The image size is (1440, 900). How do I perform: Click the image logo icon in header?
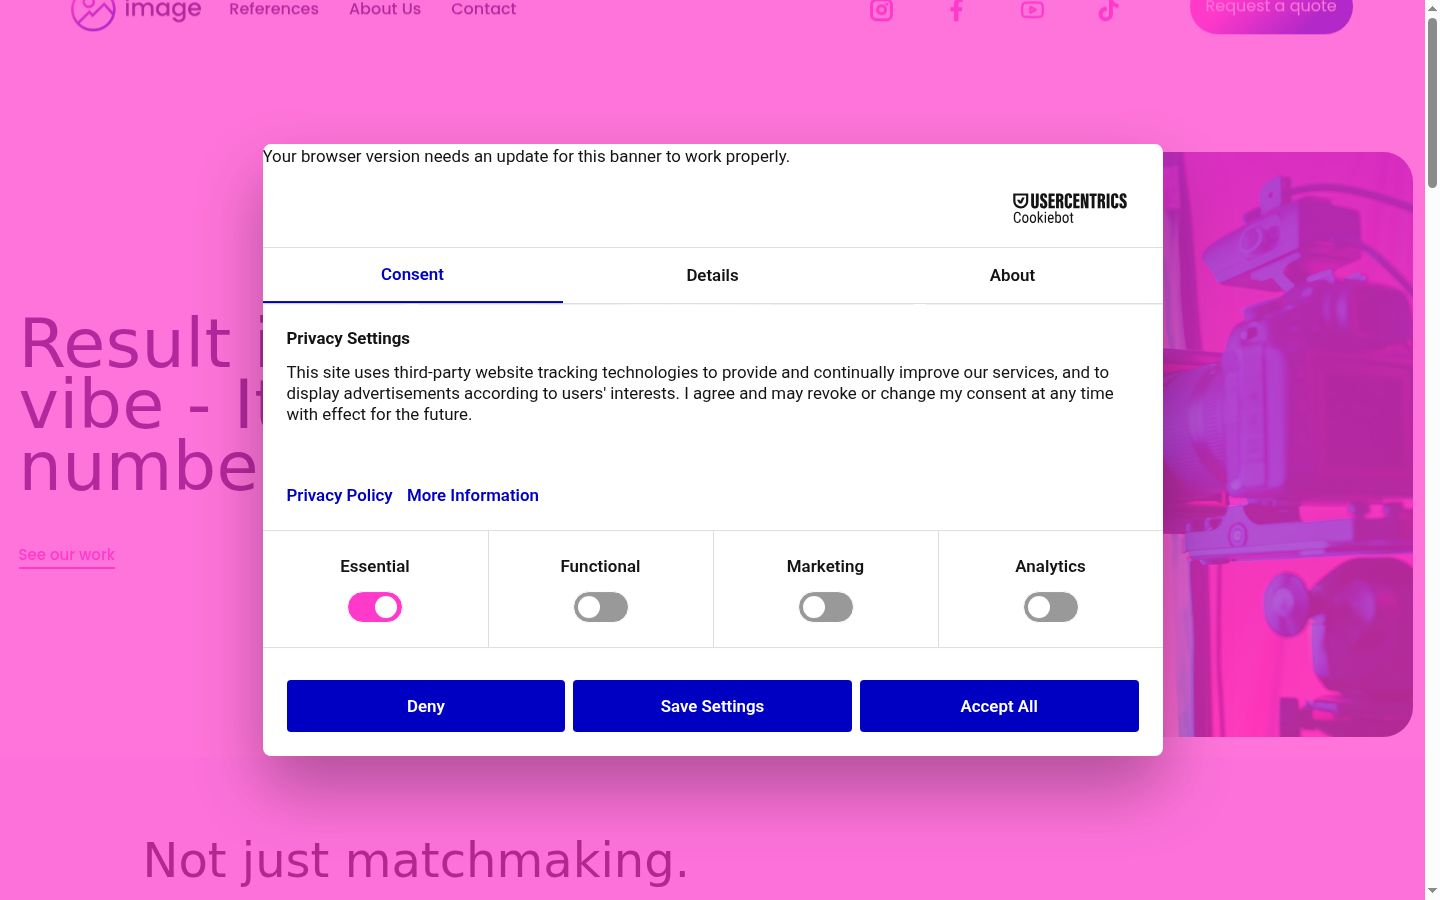pyautogui.click(x=136, y=12)
